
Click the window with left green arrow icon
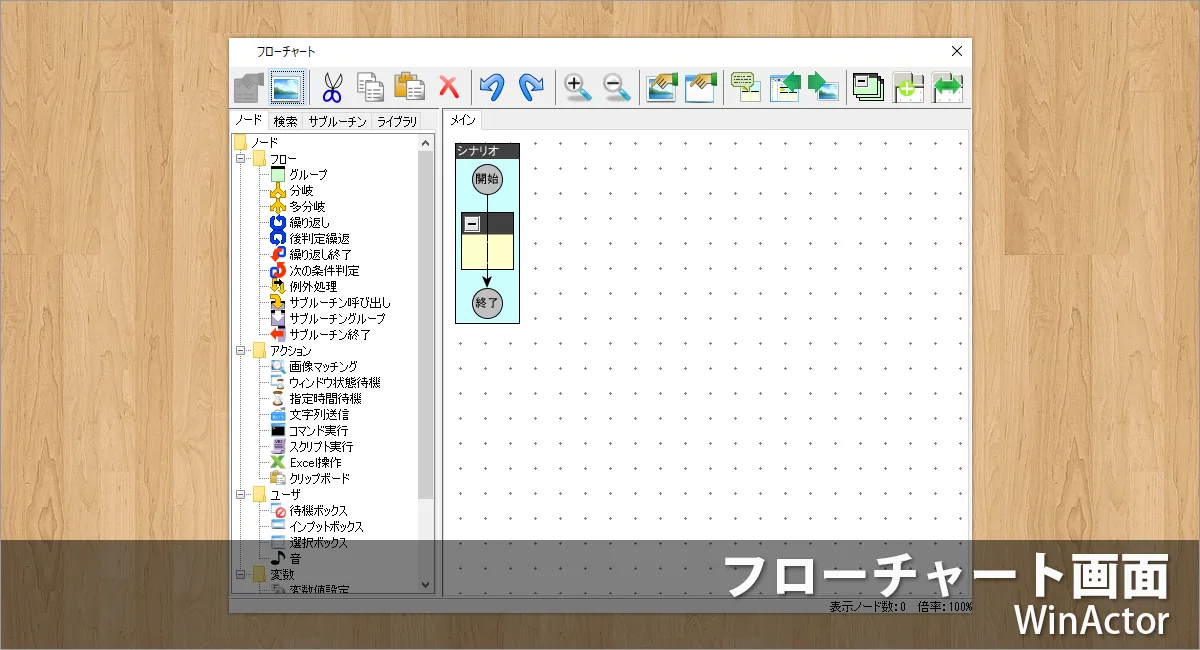pyautogui.click(x=785, y=87)
